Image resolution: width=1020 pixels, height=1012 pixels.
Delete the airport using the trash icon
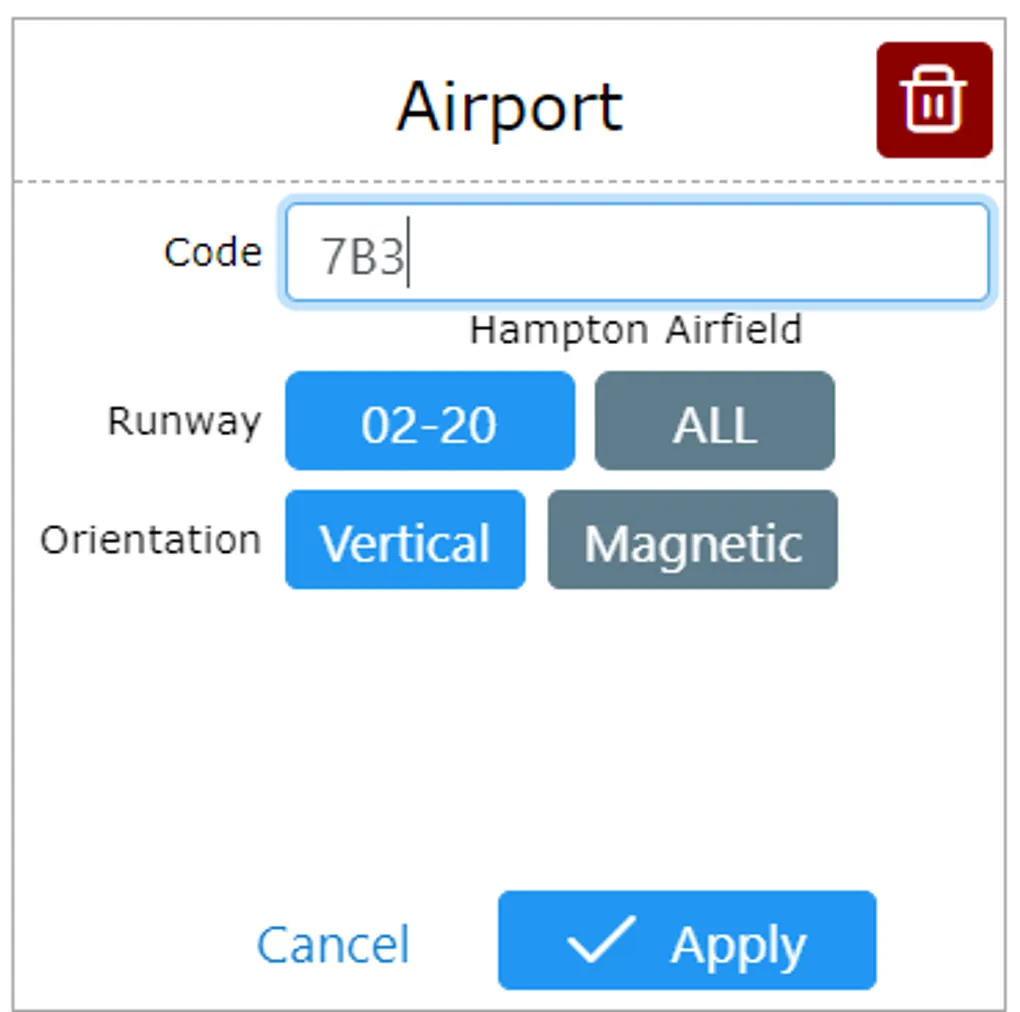point(934,100)
